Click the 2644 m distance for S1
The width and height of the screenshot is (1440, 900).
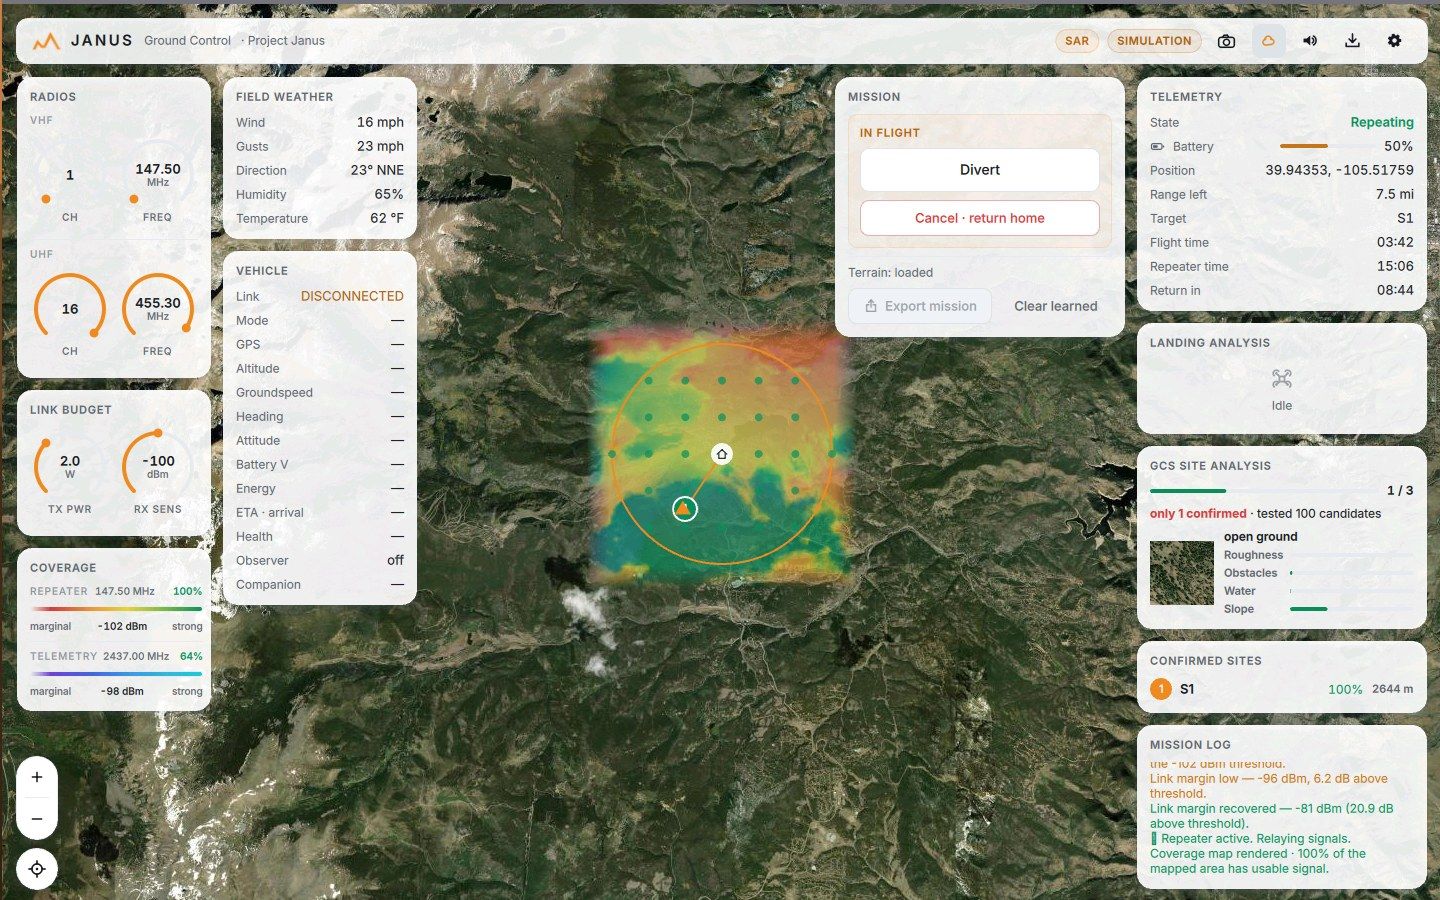1393,690
